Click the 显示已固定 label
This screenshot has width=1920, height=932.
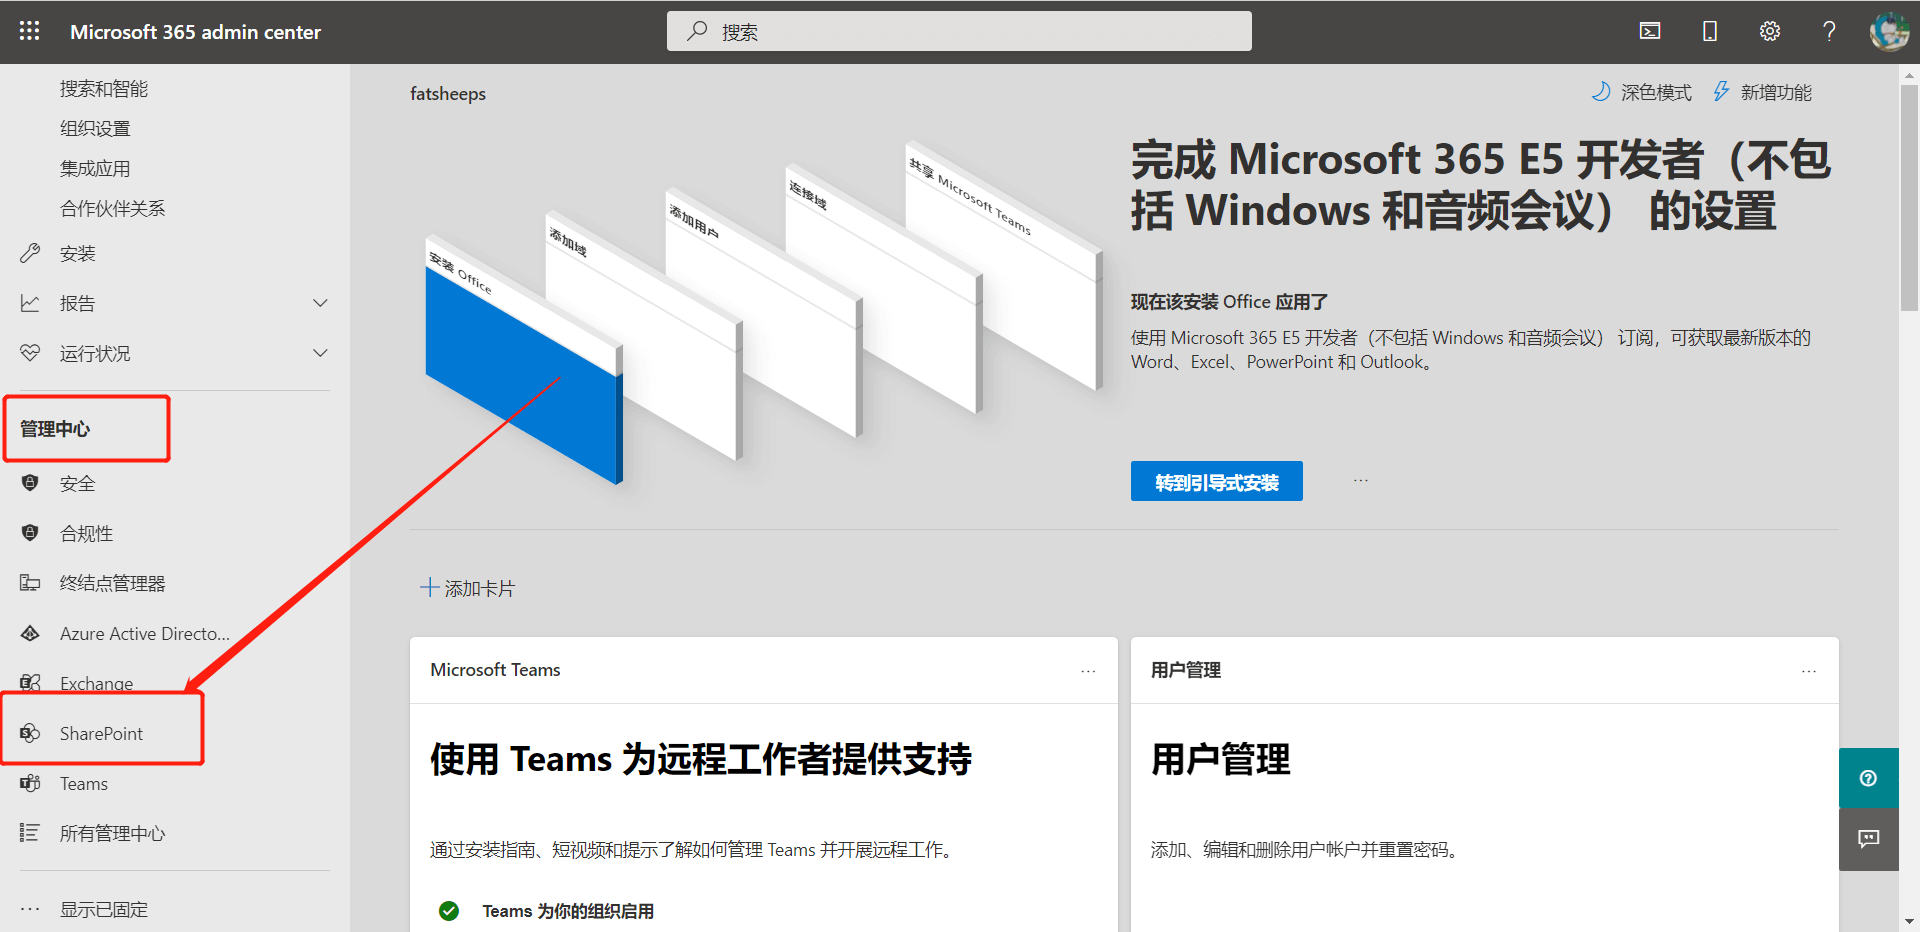coord(104,909)
